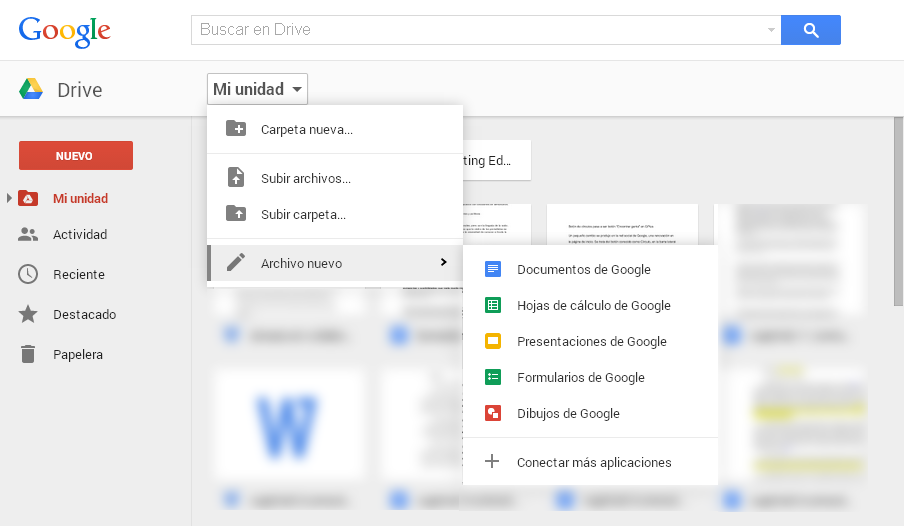This screenshot has height=526, width=904.
Task: Click the blue Google Docs icon
Action: click(493, 269)
